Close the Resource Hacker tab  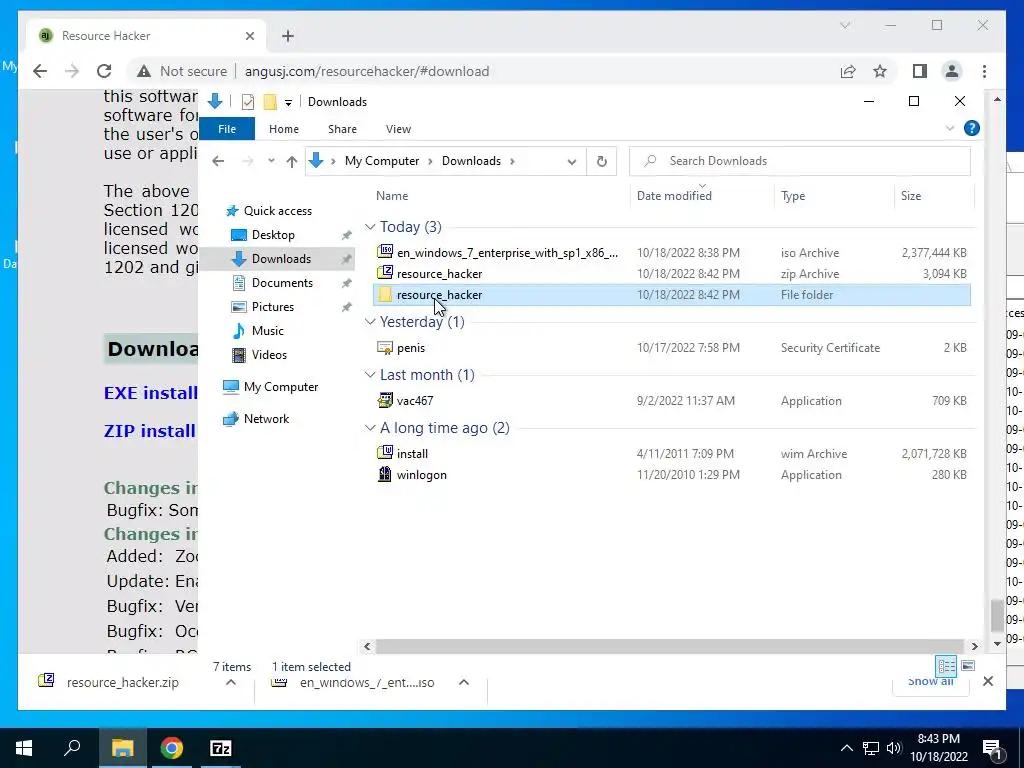pyautogui.click(x=249, y=36)
